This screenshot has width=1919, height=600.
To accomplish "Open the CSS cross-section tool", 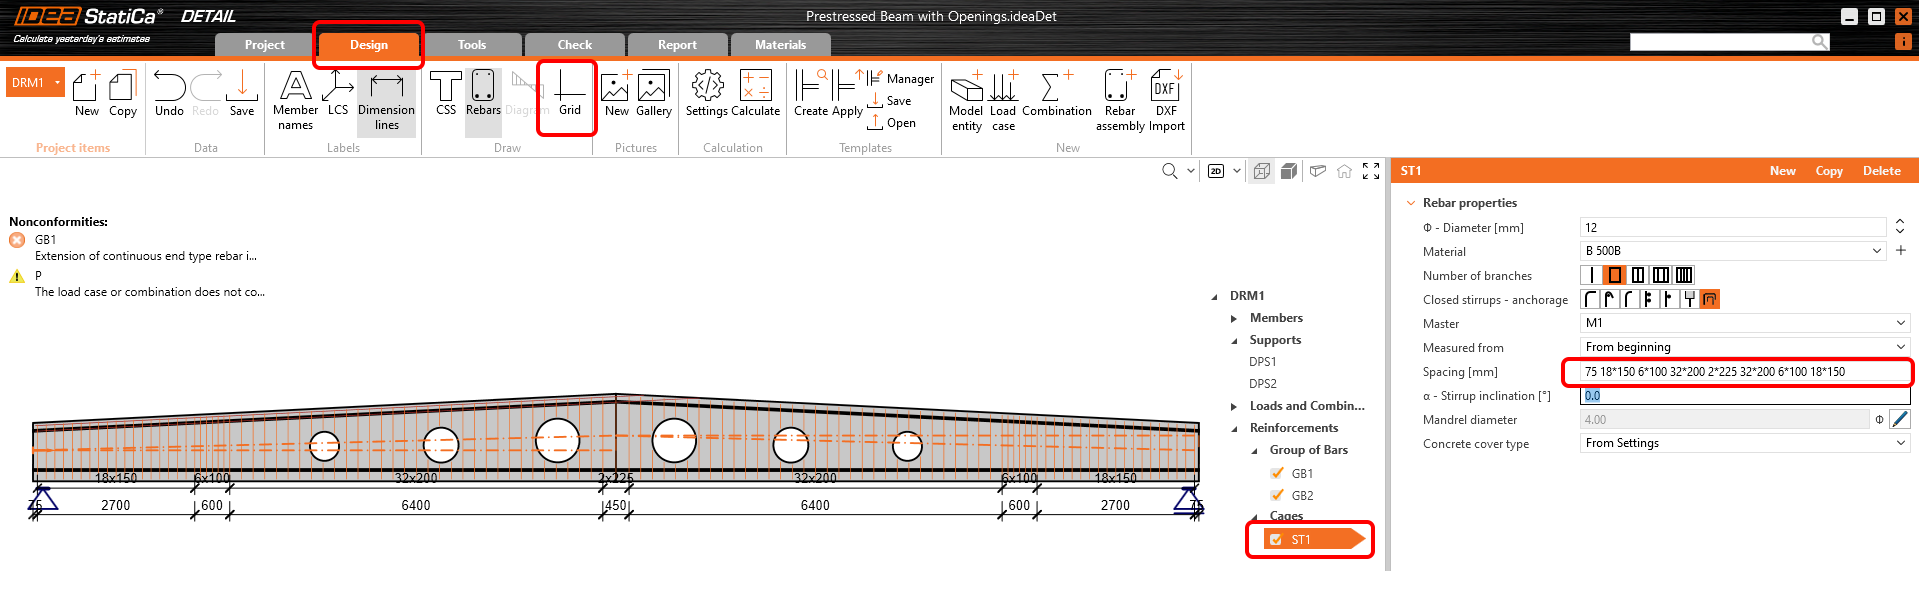I will (x=446, y=94).
